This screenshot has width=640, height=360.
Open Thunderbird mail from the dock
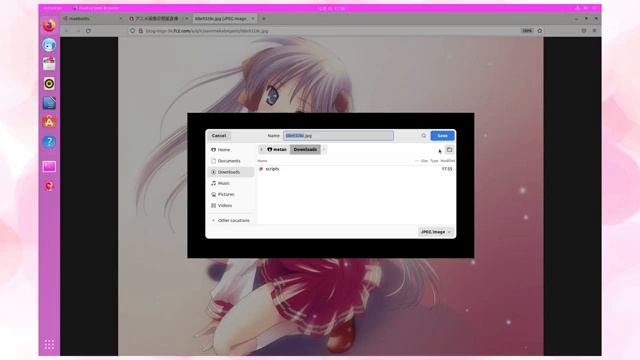49,44
